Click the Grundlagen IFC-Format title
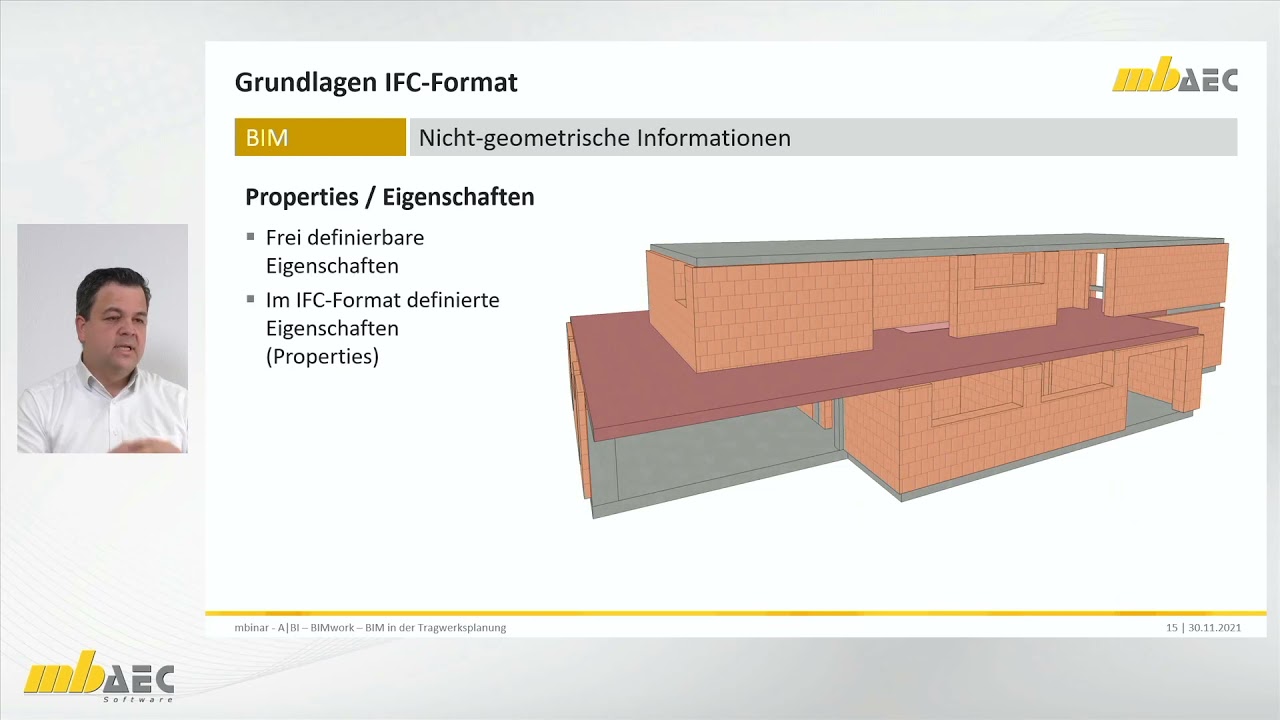1280x720 pixels. tap(376, 82)
